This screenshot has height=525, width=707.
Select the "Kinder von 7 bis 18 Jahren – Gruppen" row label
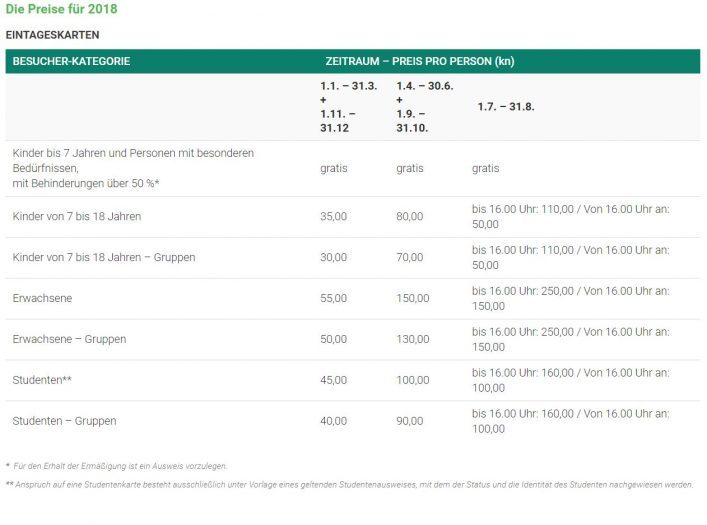[x=104, y=257]
